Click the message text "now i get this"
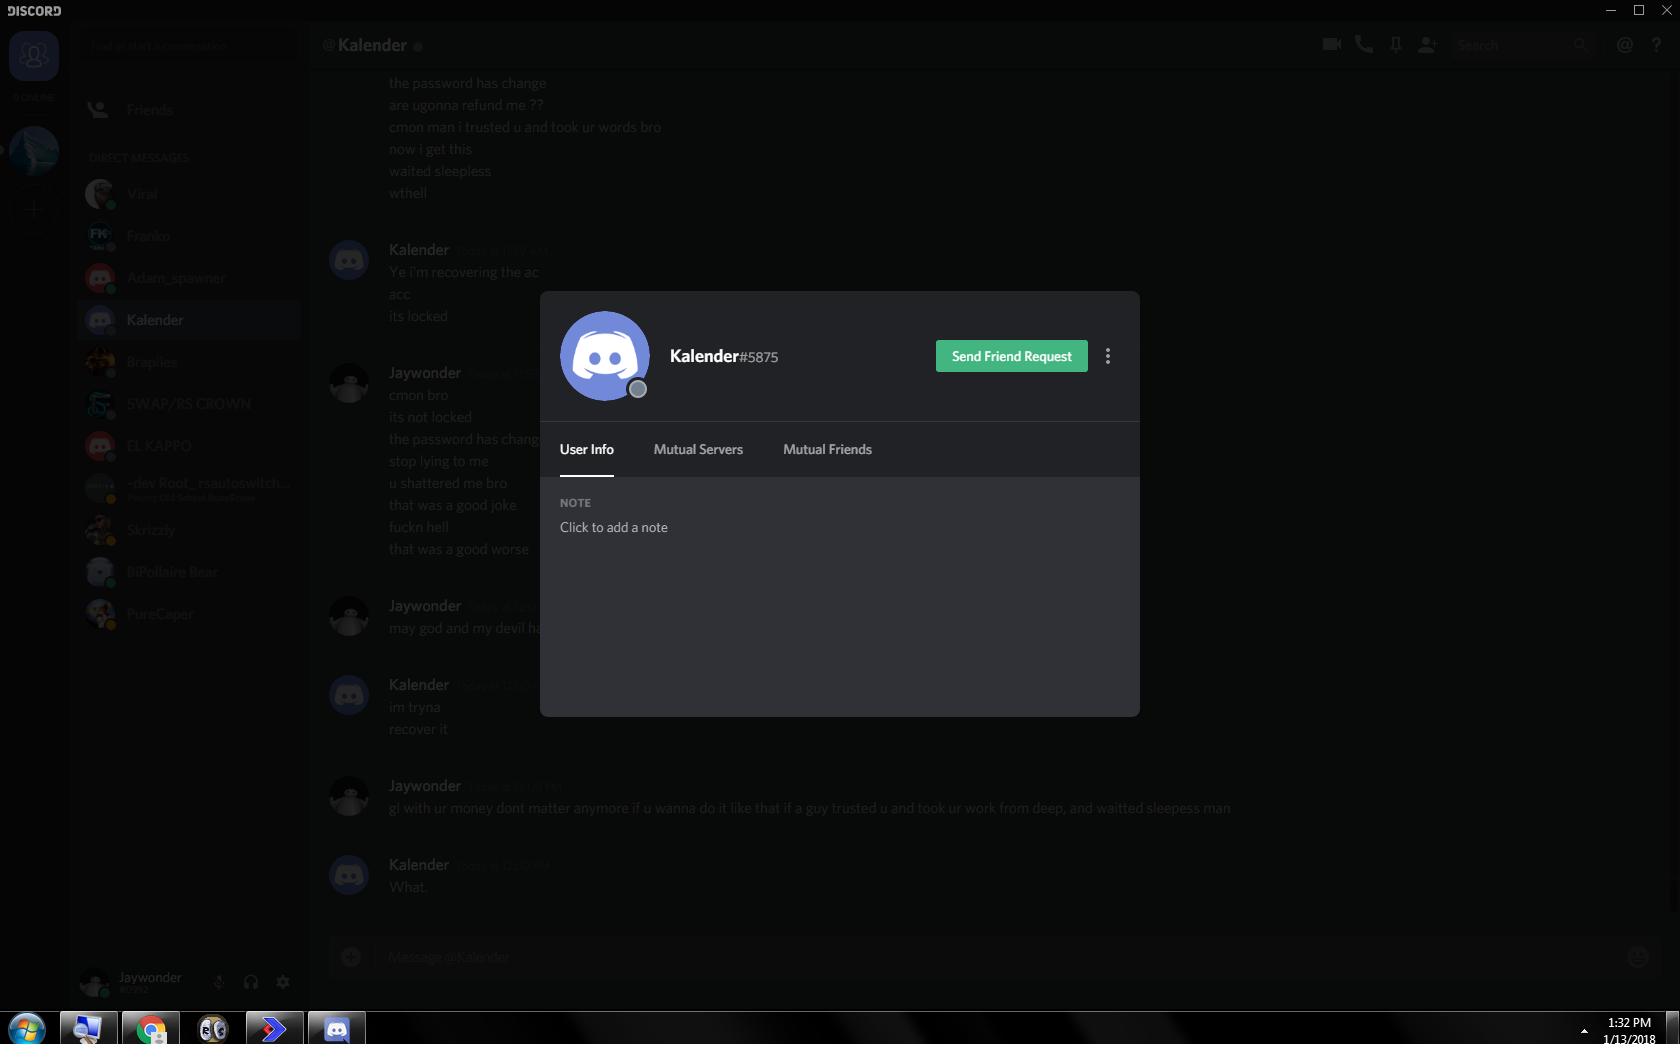 430,149
